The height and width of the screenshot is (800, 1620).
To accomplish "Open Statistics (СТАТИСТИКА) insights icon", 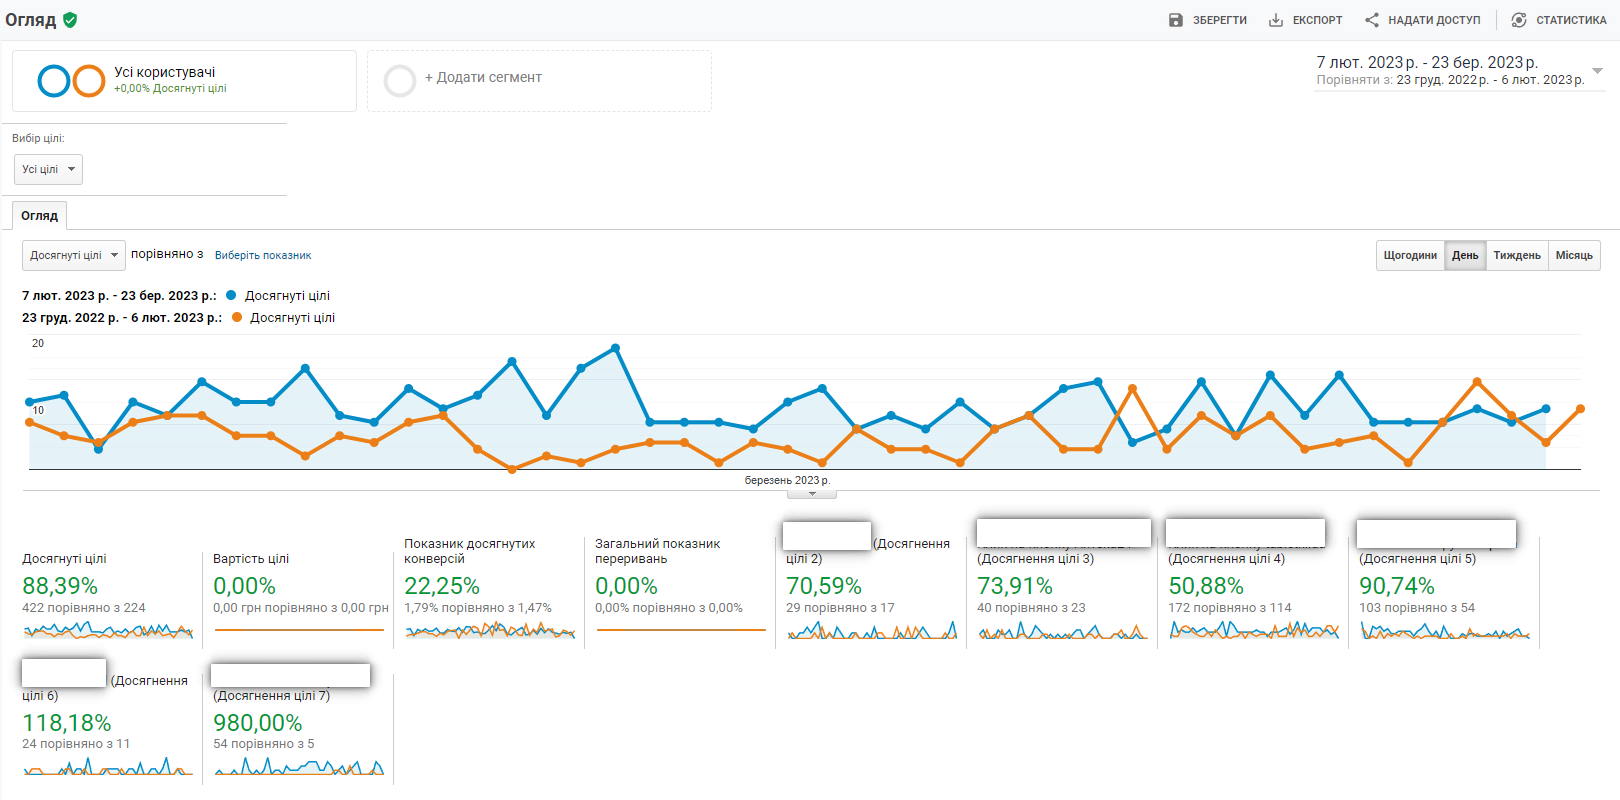I will pos(1519,20).
